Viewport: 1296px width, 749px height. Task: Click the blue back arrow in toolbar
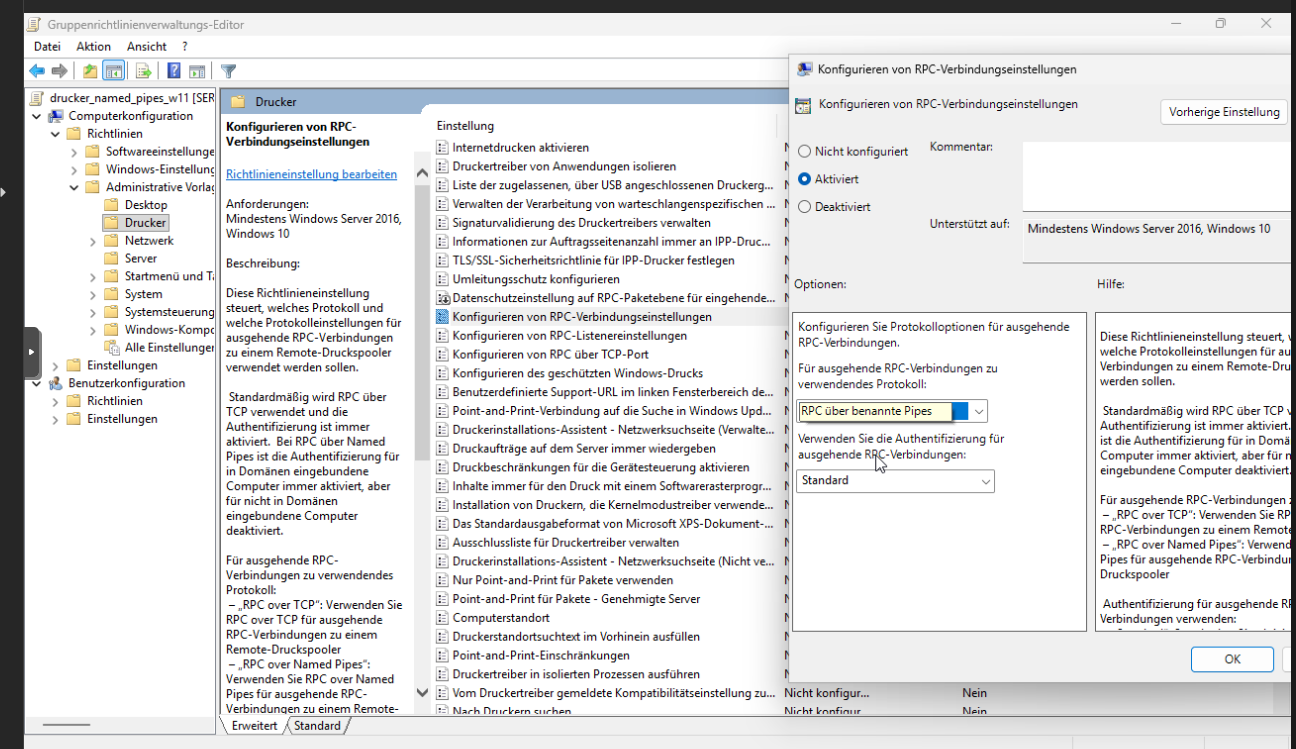coord(37,71)
